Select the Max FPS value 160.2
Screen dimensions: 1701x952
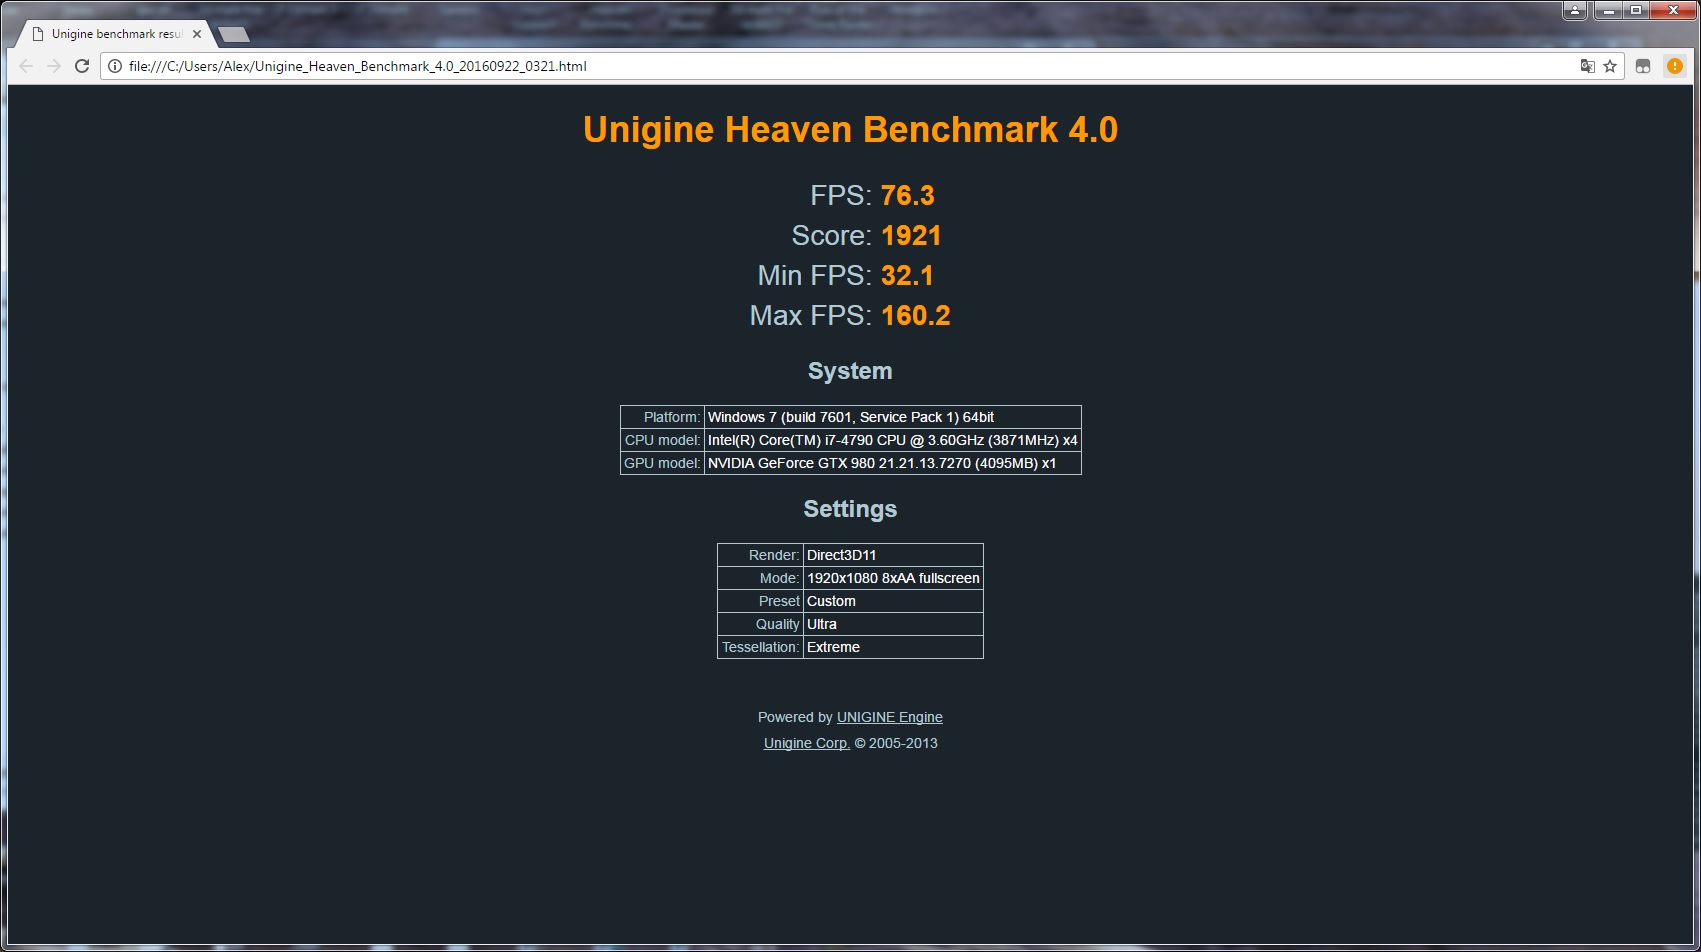click(x=915, y=315)
